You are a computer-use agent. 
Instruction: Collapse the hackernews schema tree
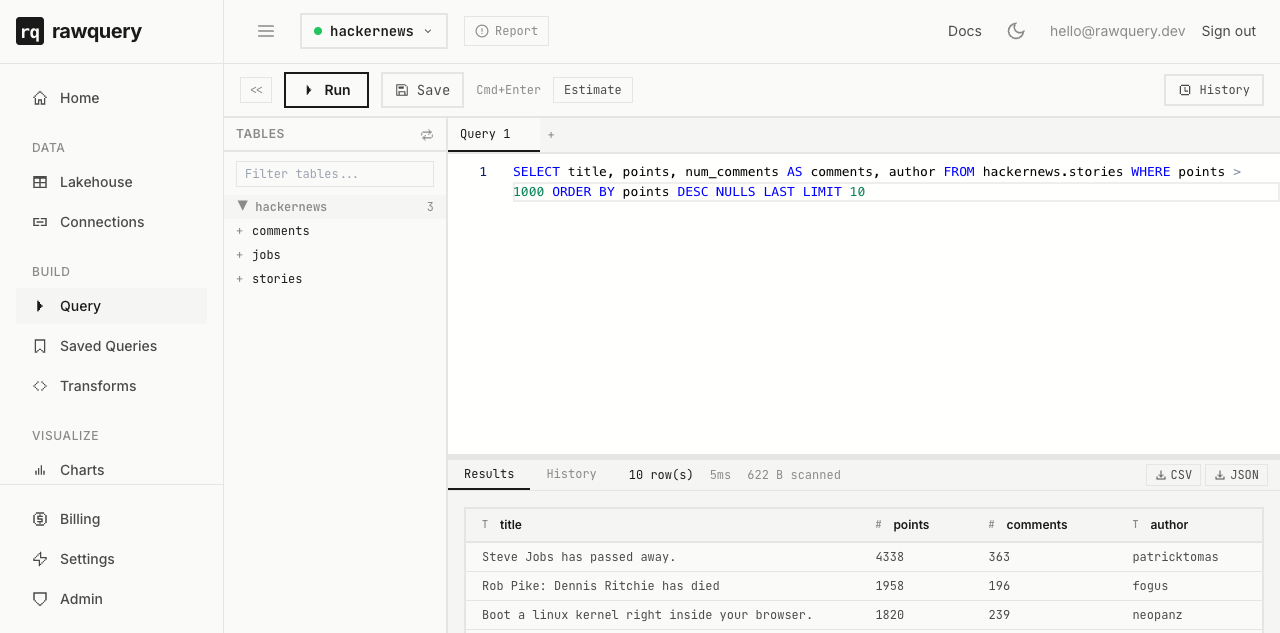coord(335,207)
